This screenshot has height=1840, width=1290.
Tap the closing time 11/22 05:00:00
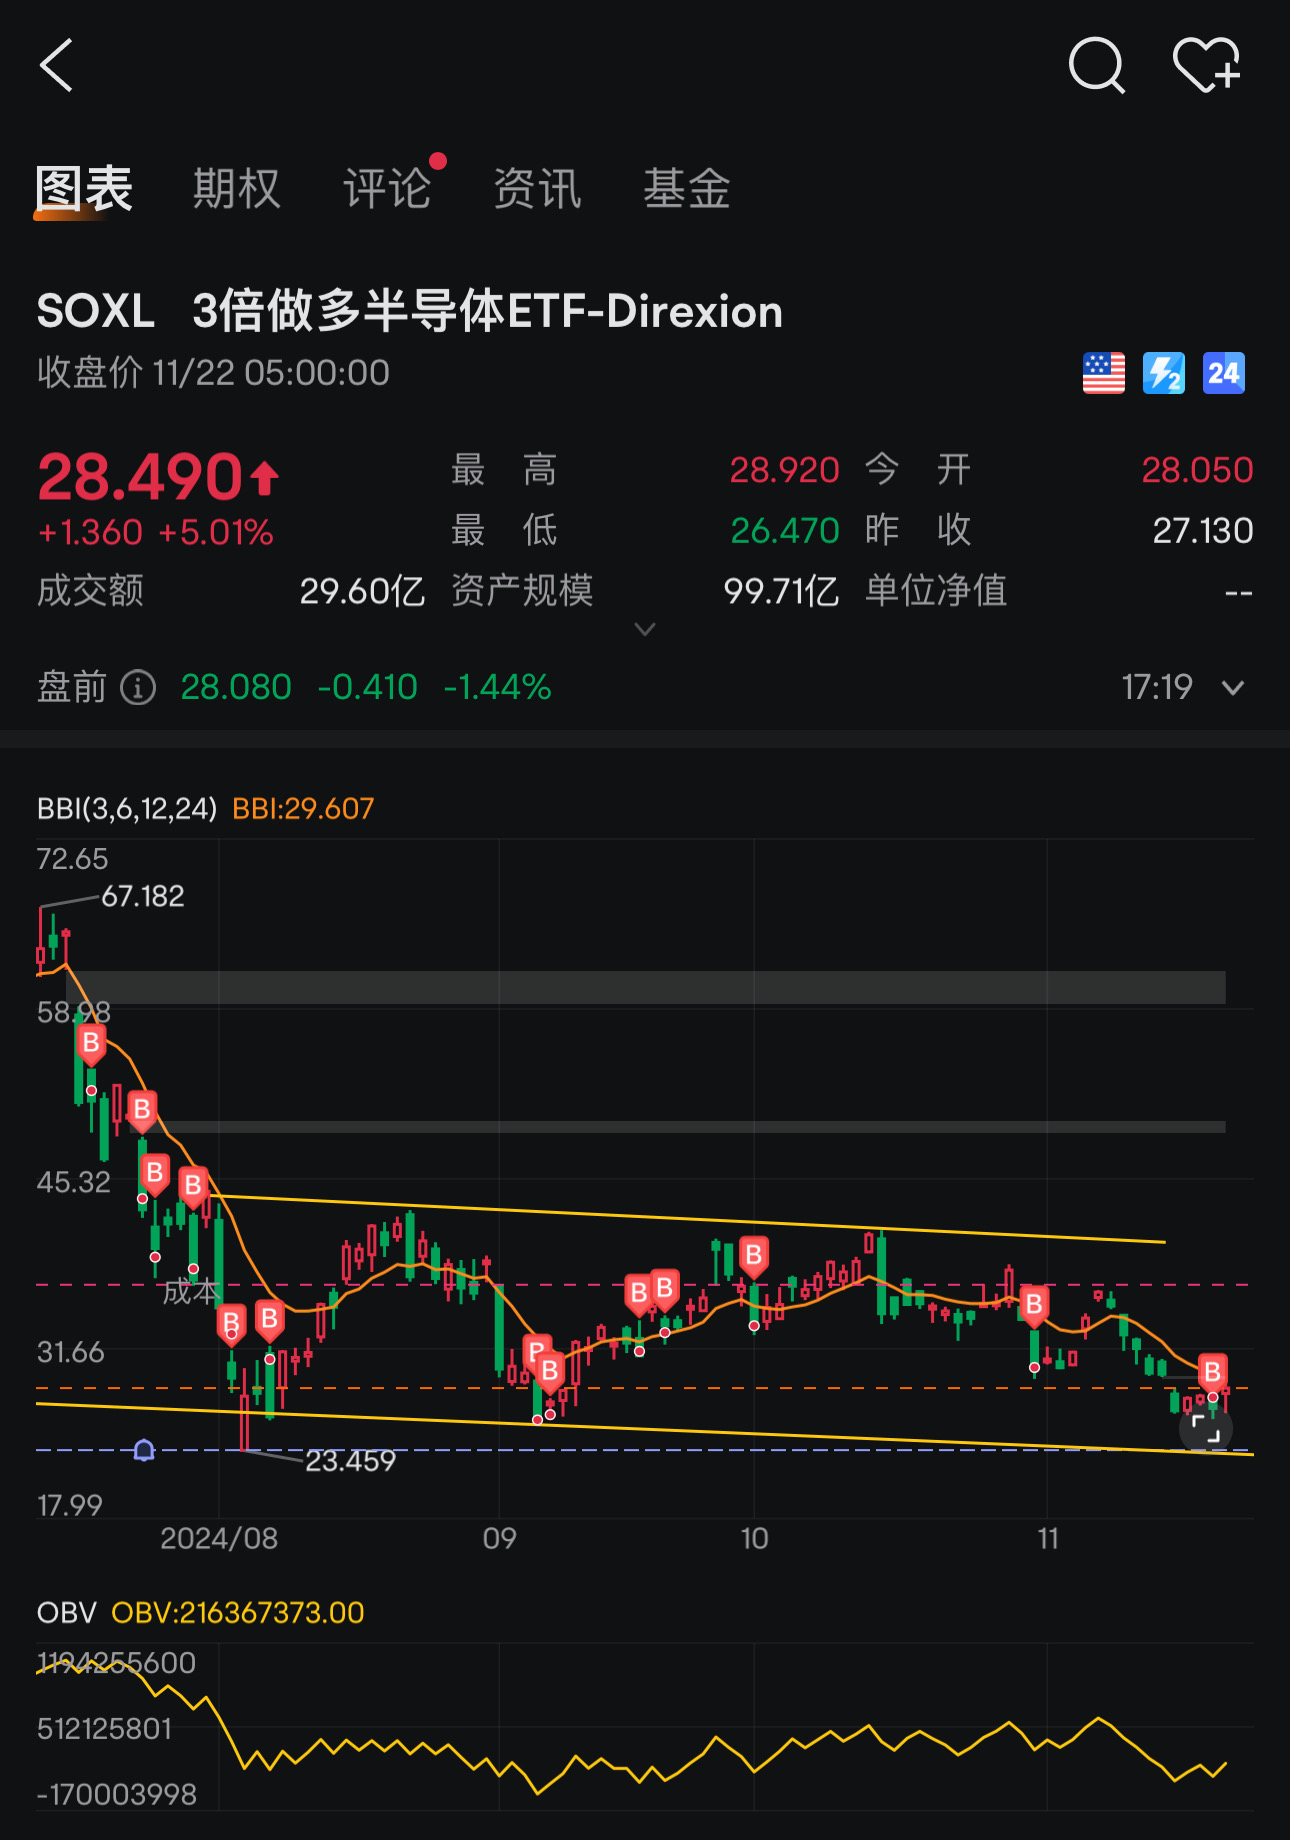tap(271, 373)
